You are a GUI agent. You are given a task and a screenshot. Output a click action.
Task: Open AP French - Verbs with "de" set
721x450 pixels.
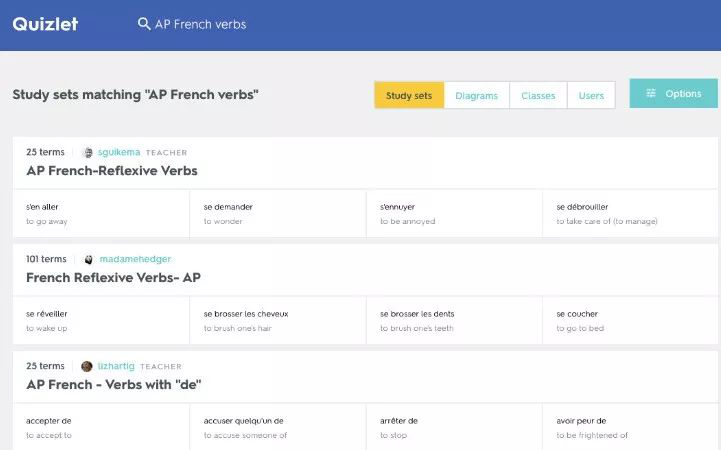[x=114, y=385]
